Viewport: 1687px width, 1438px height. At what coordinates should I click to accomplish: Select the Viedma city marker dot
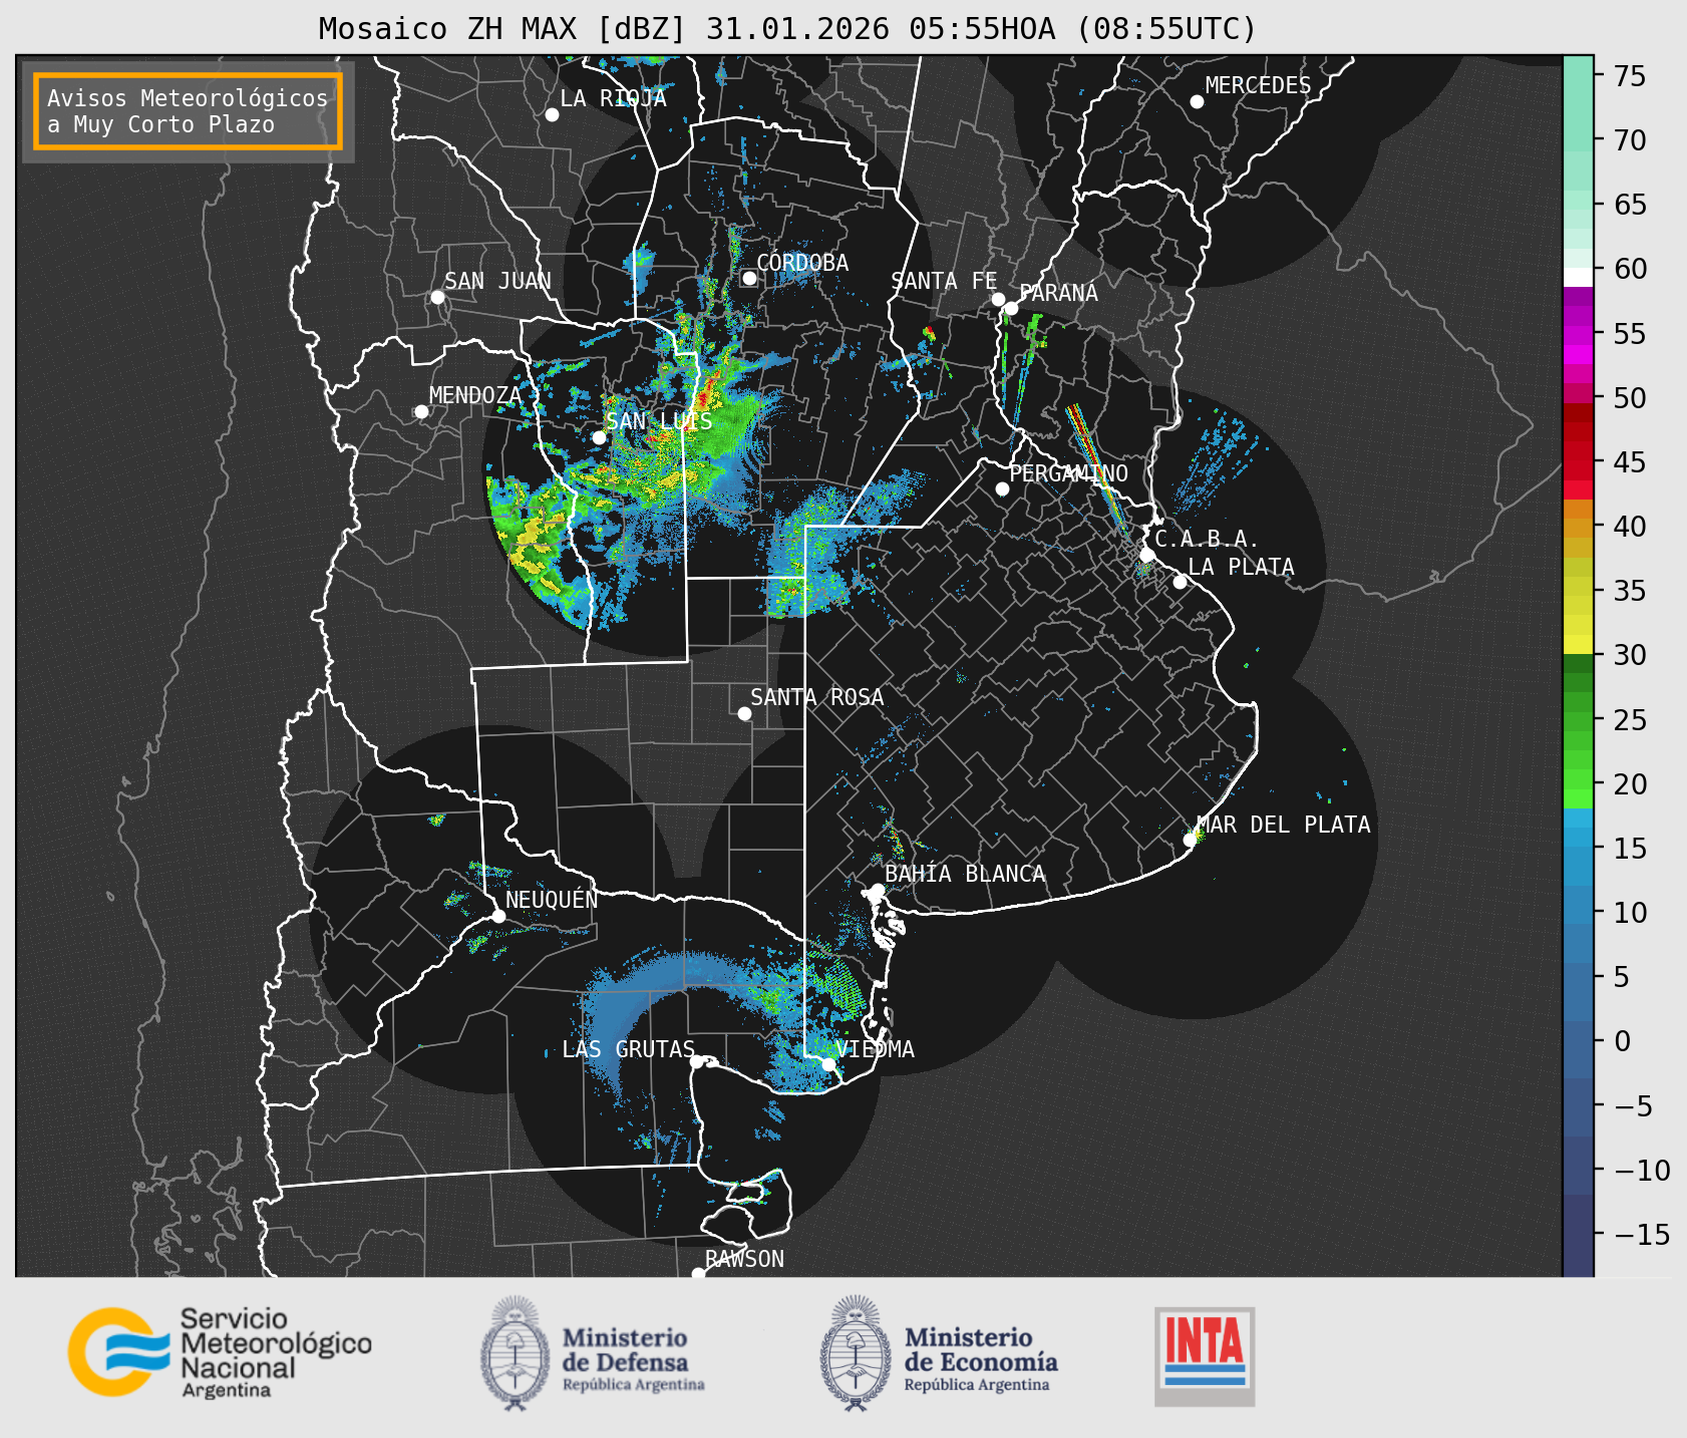[828, 1064]
